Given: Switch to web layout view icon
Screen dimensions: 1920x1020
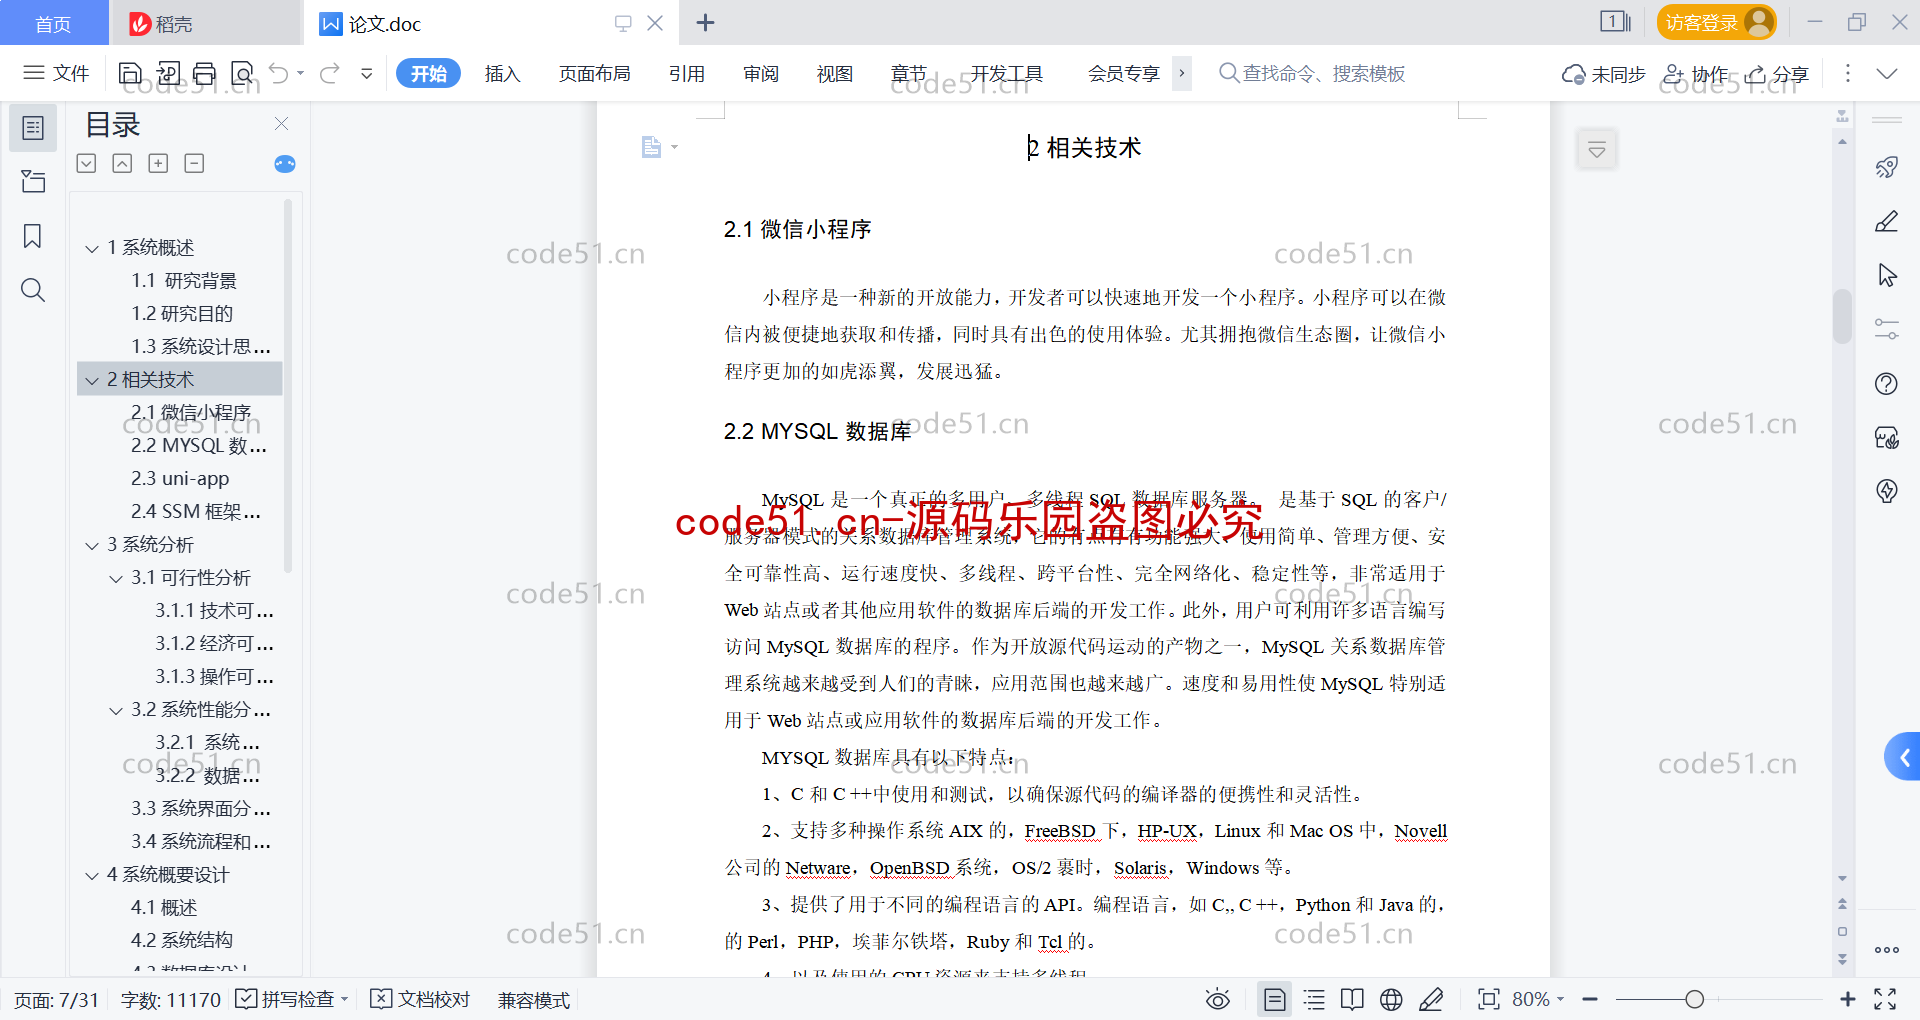Looking at the screenshot, I should (1391, 999).
